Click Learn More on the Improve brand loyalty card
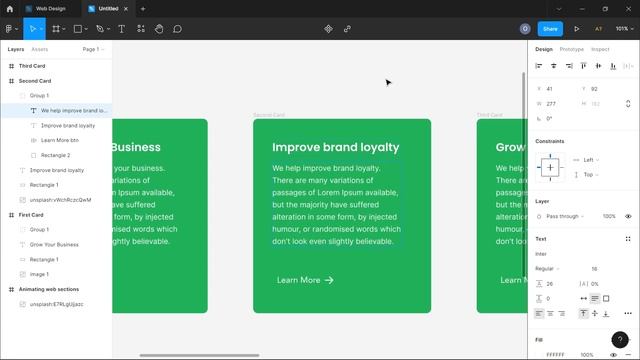Image resolution: width=640 pixels, height=360 pixels. pyautogui.click(x=305, y=280)
